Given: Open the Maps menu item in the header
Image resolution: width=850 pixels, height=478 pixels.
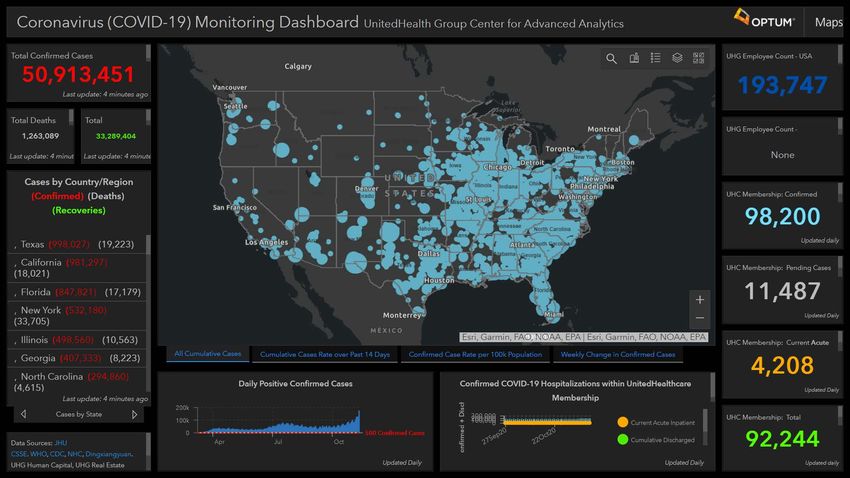Looking at the screenshot, I should [828, 22].
